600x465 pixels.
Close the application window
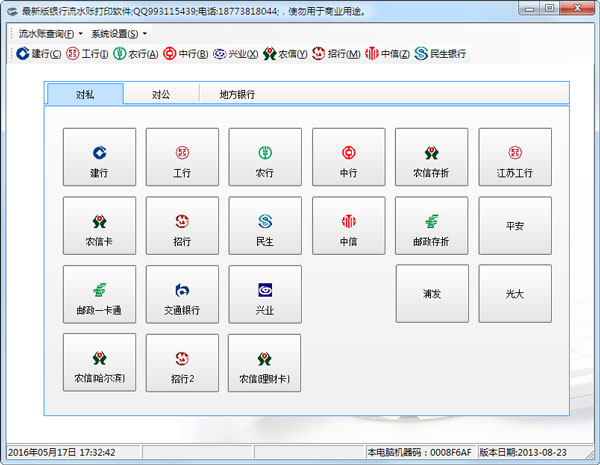(577, 8)
